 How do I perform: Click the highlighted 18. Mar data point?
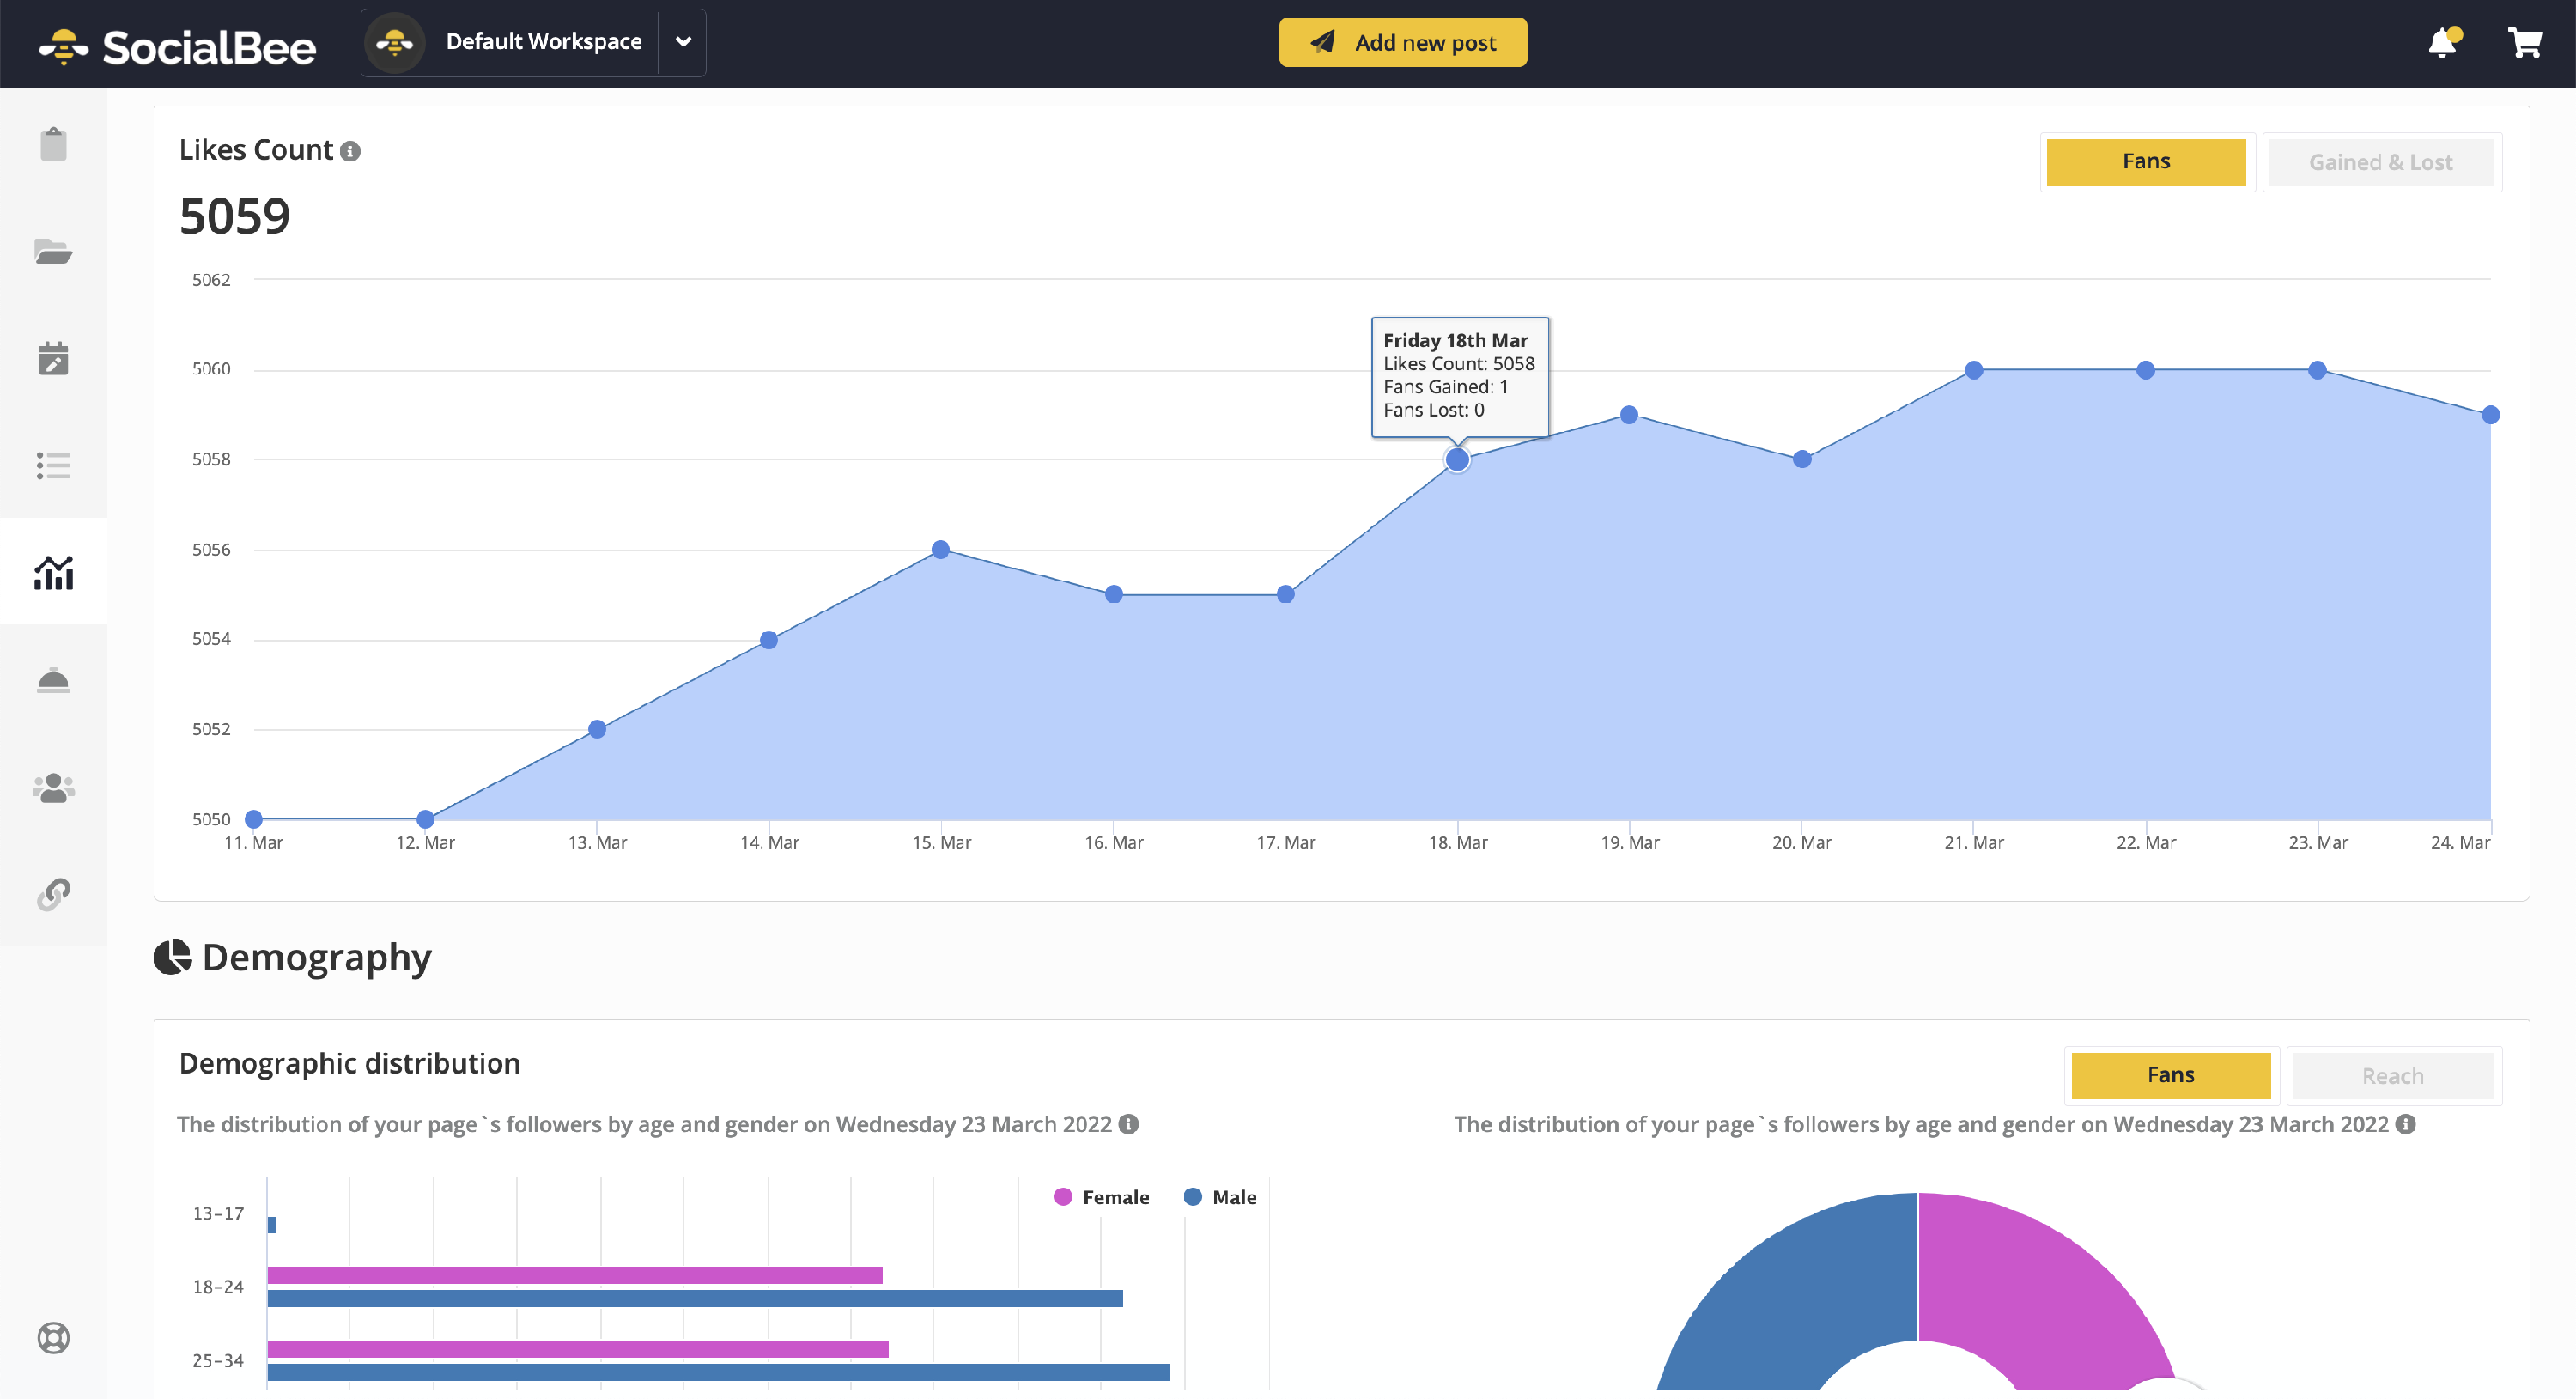click(x=1457, y=460)
